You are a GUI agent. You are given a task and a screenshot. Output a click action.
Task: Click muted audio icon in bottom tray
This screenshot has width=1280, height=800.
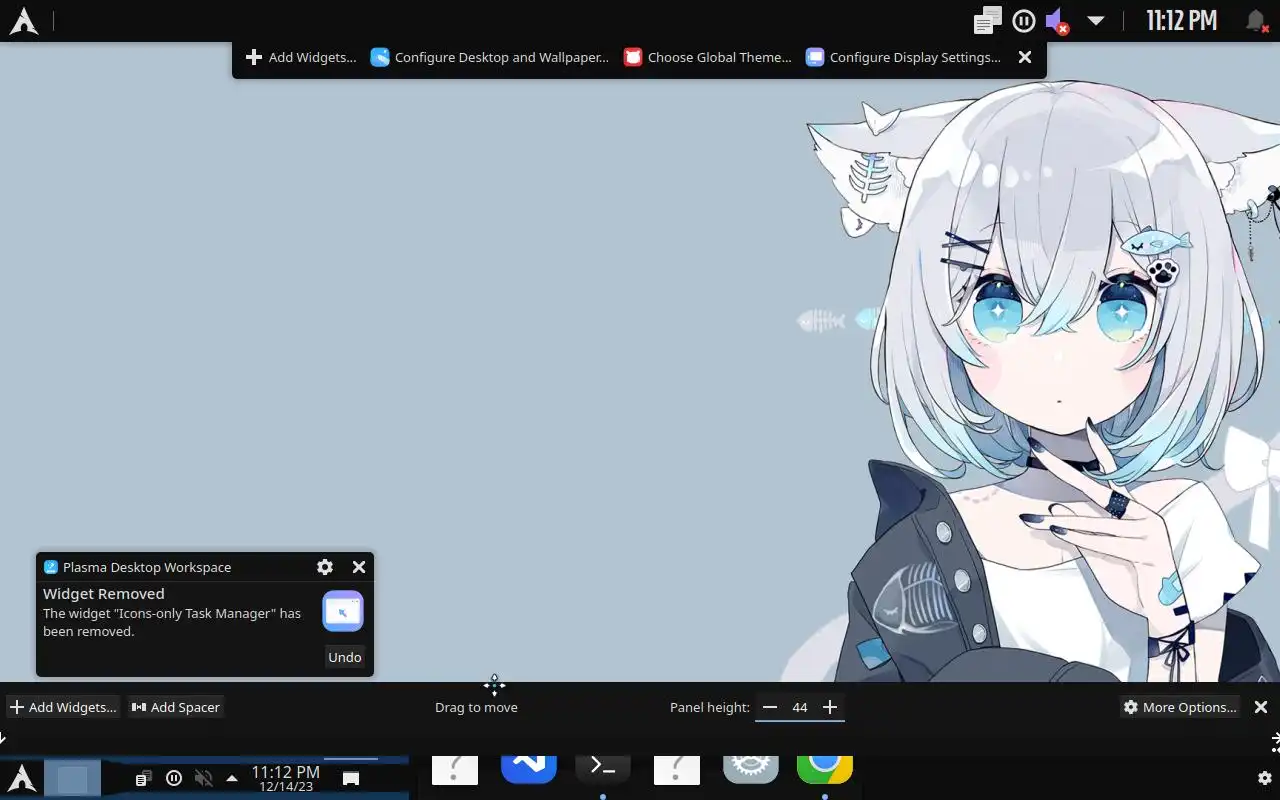[x=203, y=778]
